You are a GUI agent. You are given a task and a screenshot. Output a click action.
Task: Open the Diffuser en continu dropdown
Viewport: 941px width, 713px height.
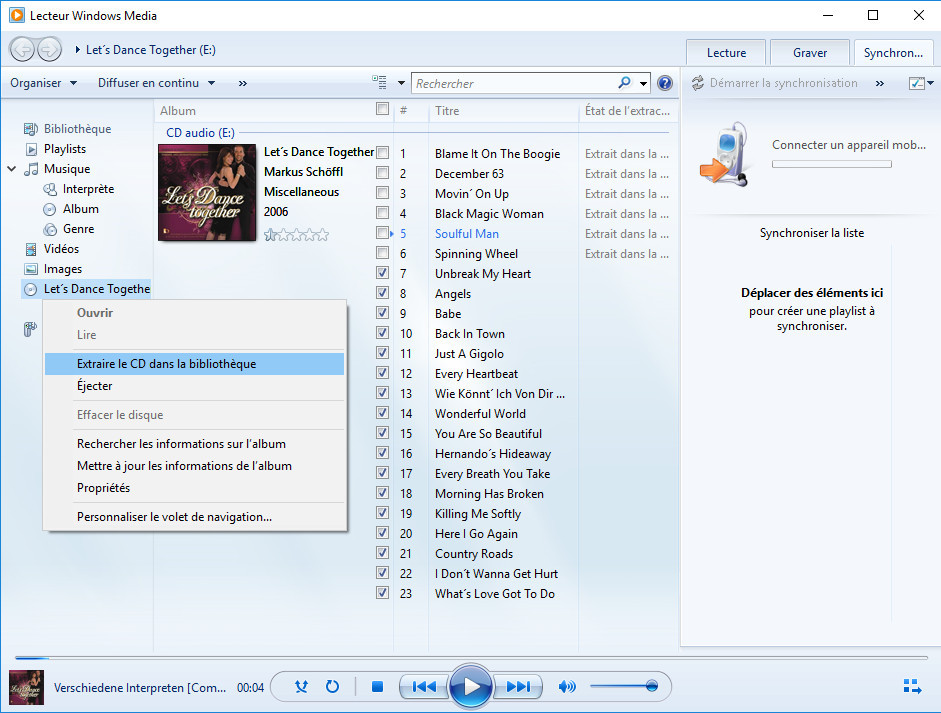point(156,83)
